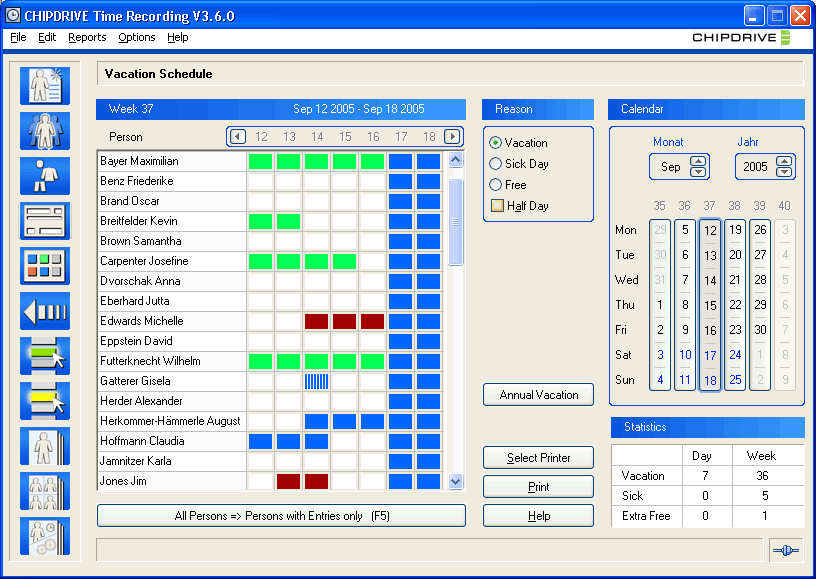Viewport: 816px width, 579px height.
Task: Click the Select Printer button
Action: 538,458
